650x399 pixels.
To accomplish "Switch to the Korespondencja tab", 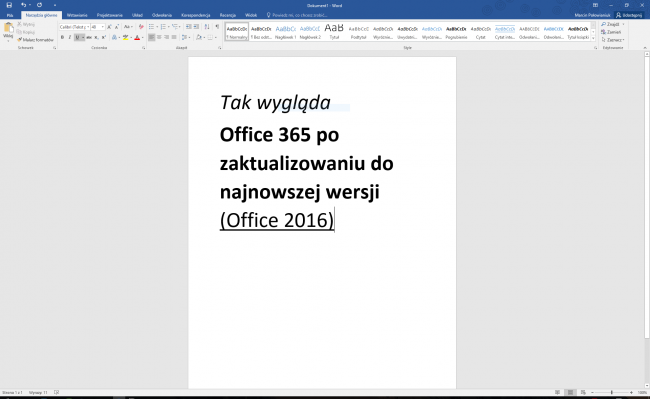I will click(196, 15).
